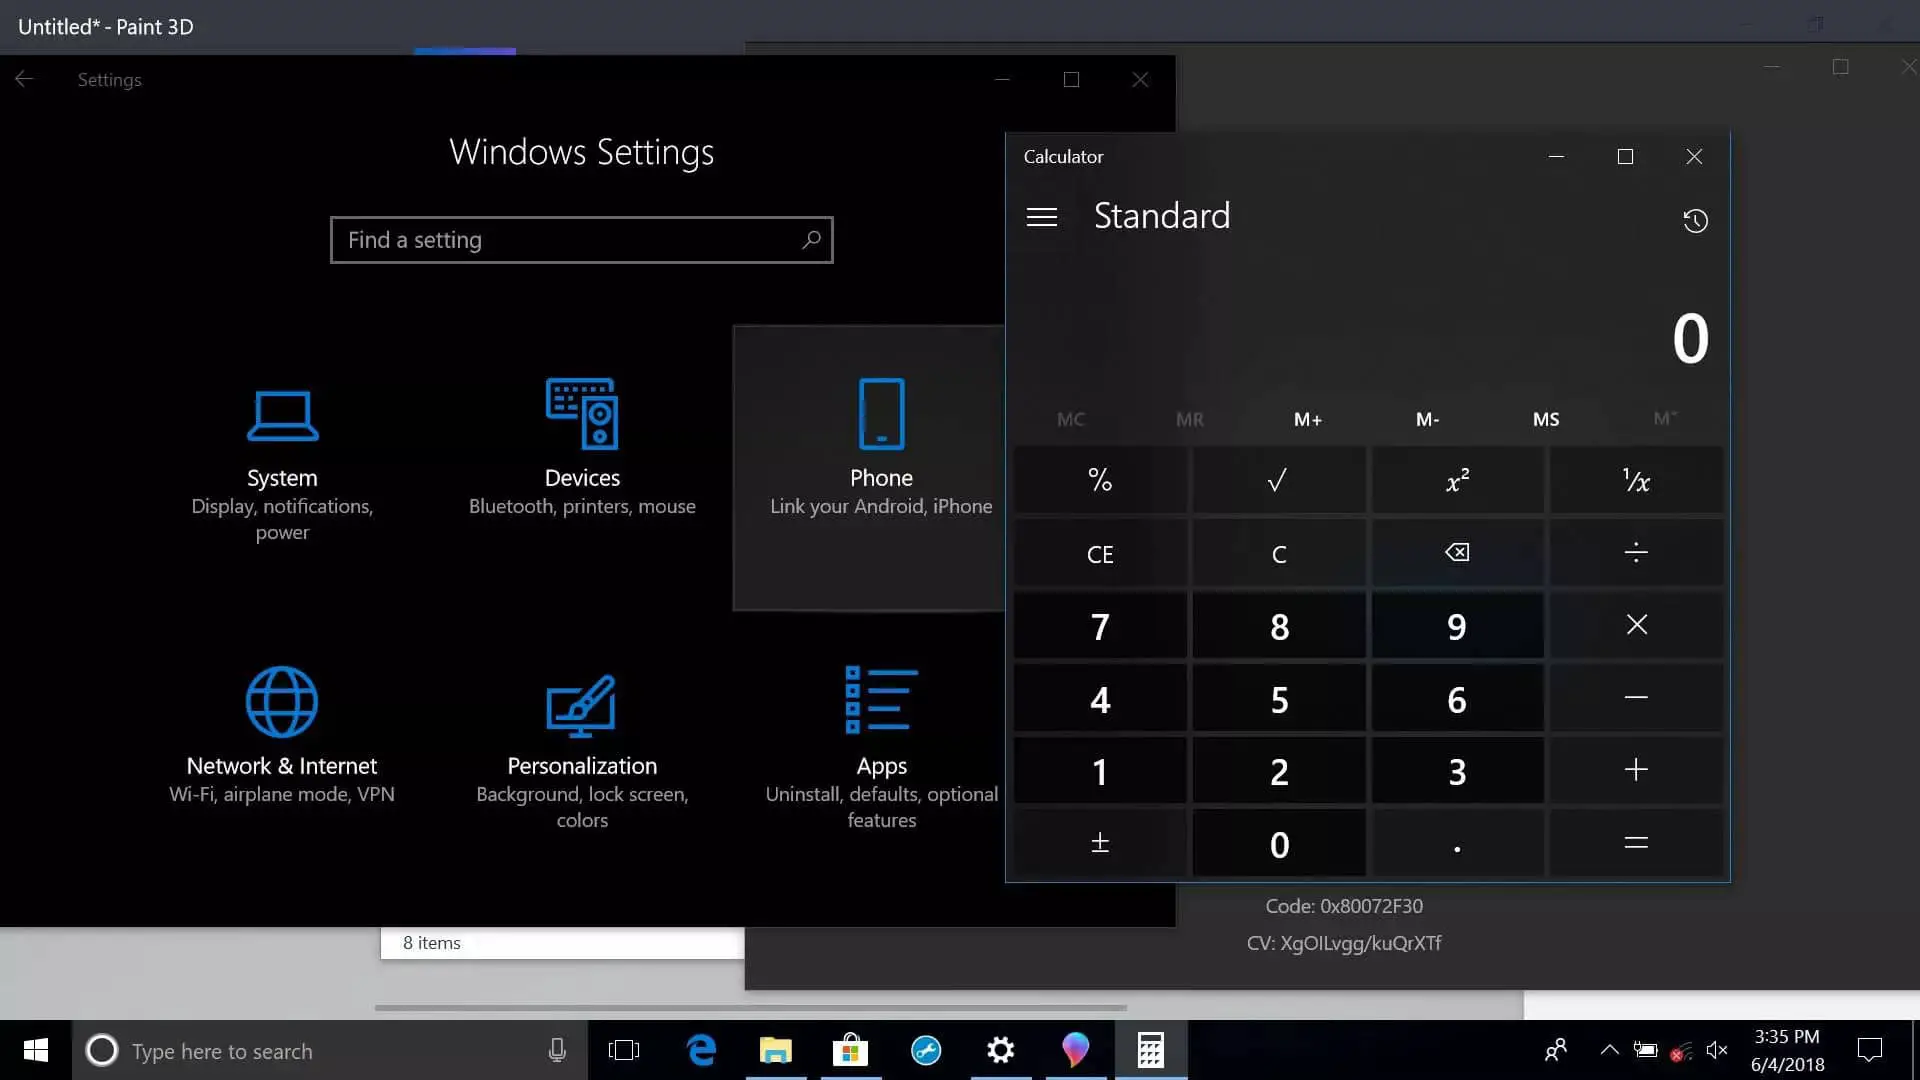
Task: Open Task View from taskbar
Action: coord(623,1050)
